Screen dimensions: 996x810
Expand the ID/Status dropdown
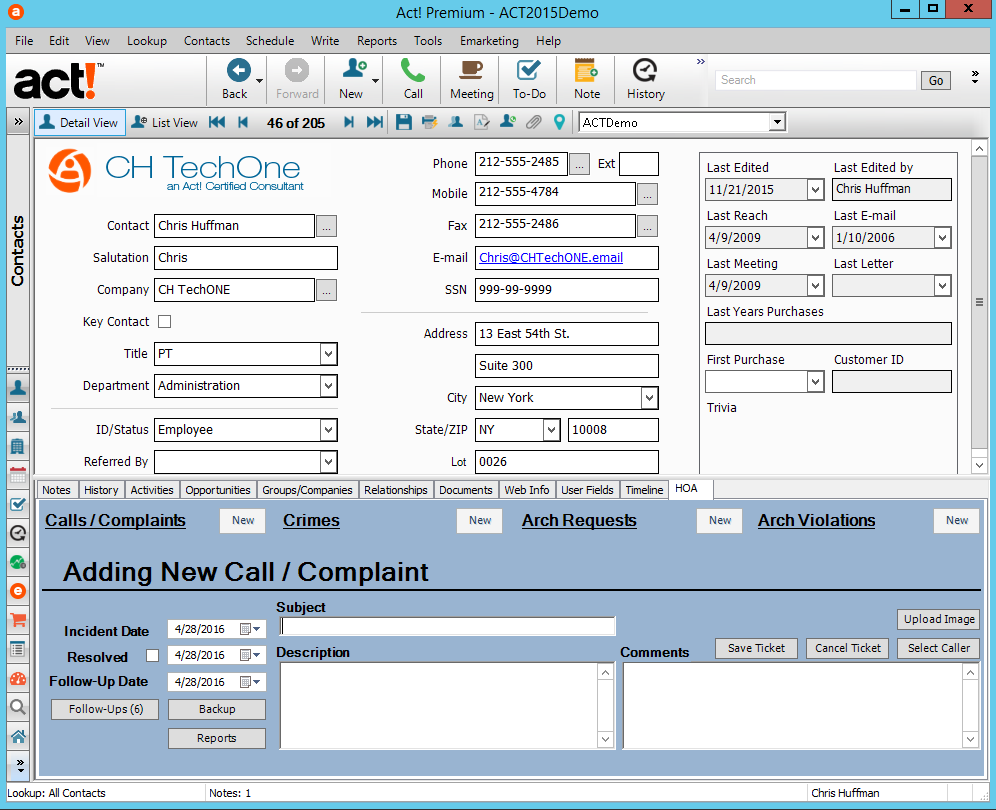[x=328, y=430]
